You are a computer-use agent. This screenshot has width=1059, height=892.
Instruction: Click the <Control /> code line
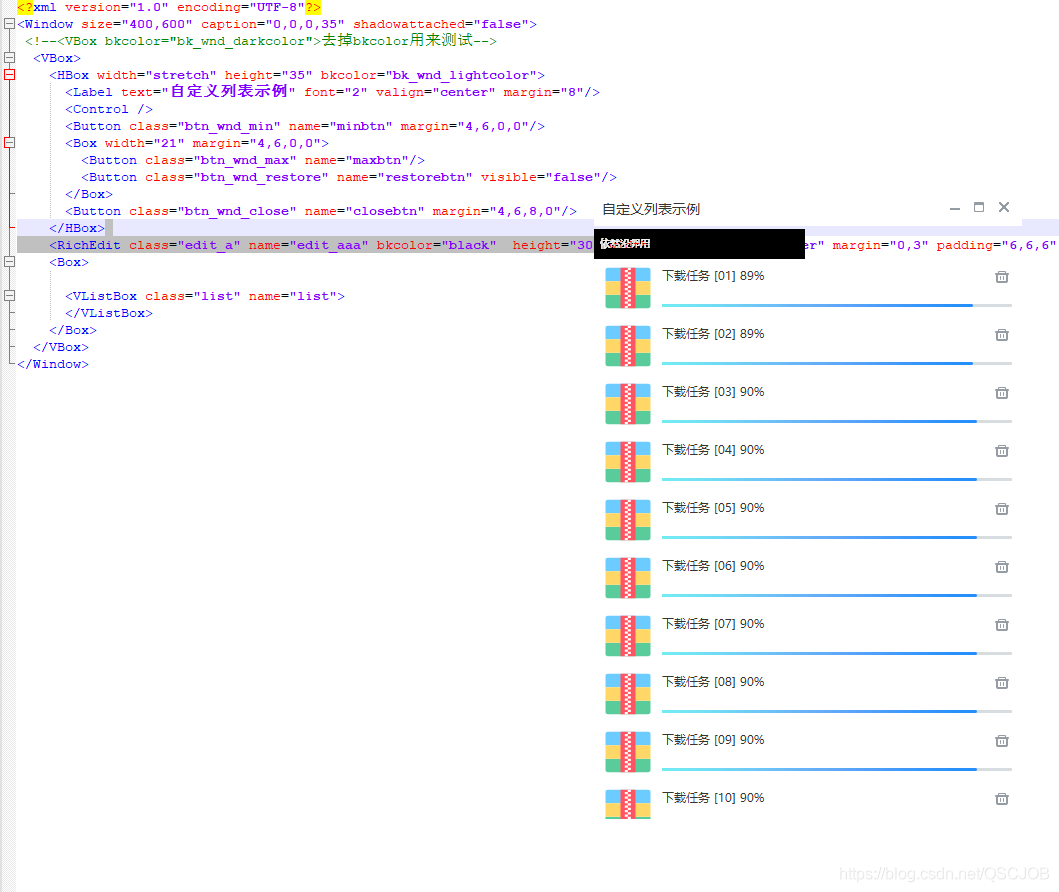[x=109, y=109]
